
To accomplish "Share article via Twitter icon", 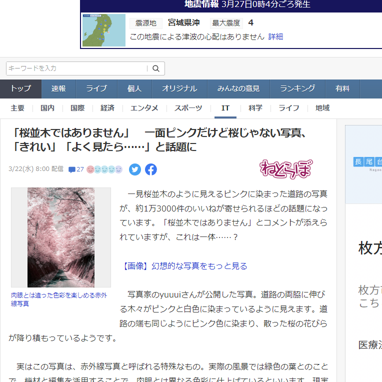I will click(x=135, y=169).
